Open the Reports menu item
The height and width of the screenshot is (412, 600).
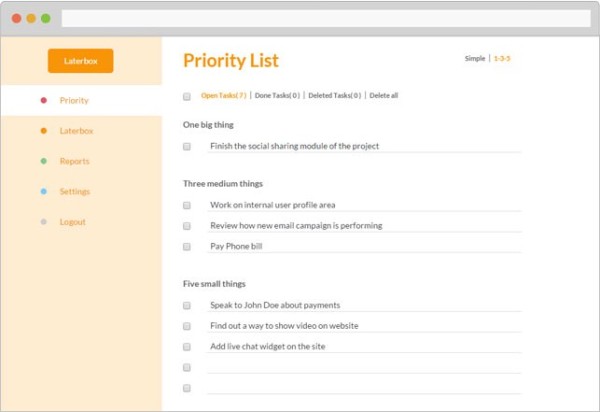coord(74,161)
